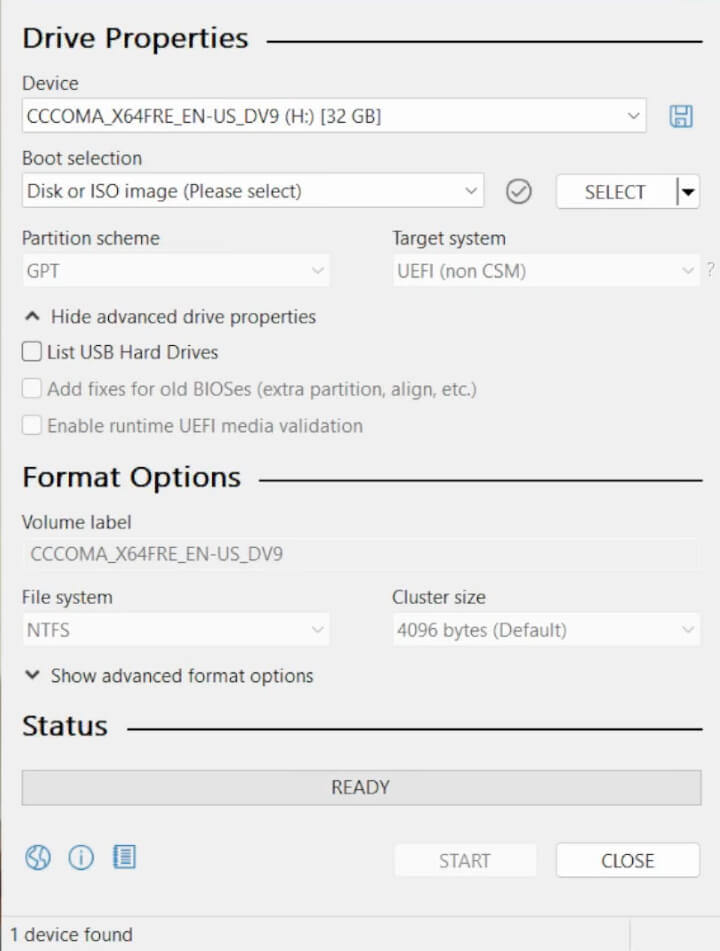The height and width of the screenshot is (951, 720).
Task: Open the Partition scheme GPT dropdown
Action: (x=176, y=271)
